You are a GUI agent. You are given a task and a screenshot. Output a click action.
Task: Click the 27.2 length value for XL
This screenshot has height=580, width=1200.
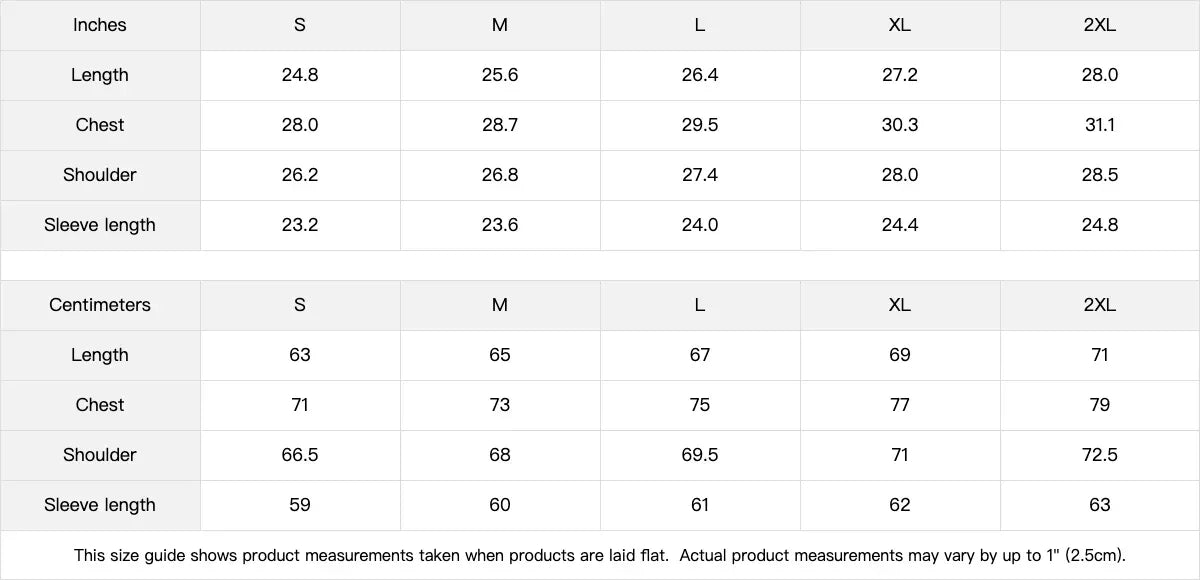point(900,75)
